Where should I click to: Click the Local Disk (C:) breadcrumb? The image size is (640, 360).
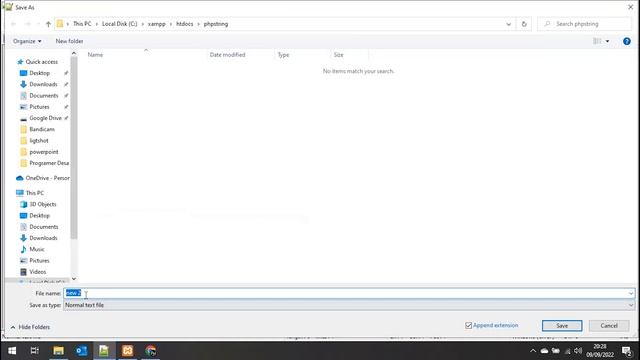point(120,24)
